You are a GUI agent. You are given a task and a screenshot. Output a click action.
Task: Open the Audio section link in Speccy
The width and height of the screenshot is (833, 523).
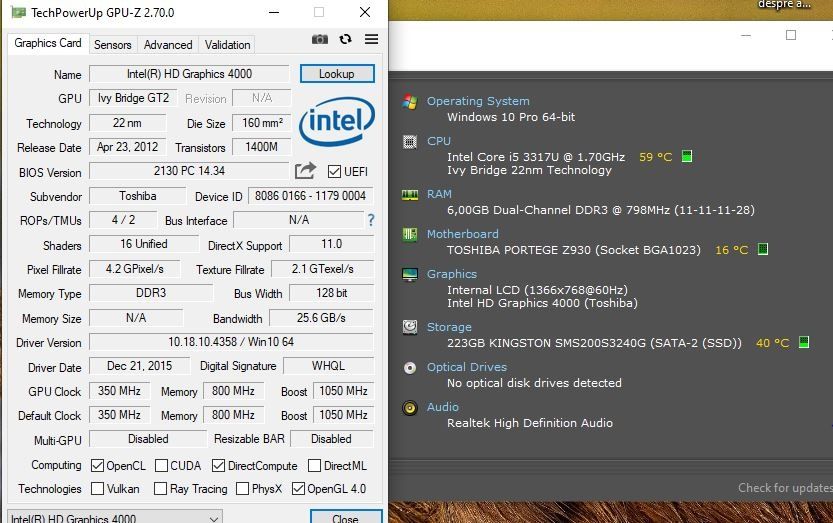coord(443,407)
